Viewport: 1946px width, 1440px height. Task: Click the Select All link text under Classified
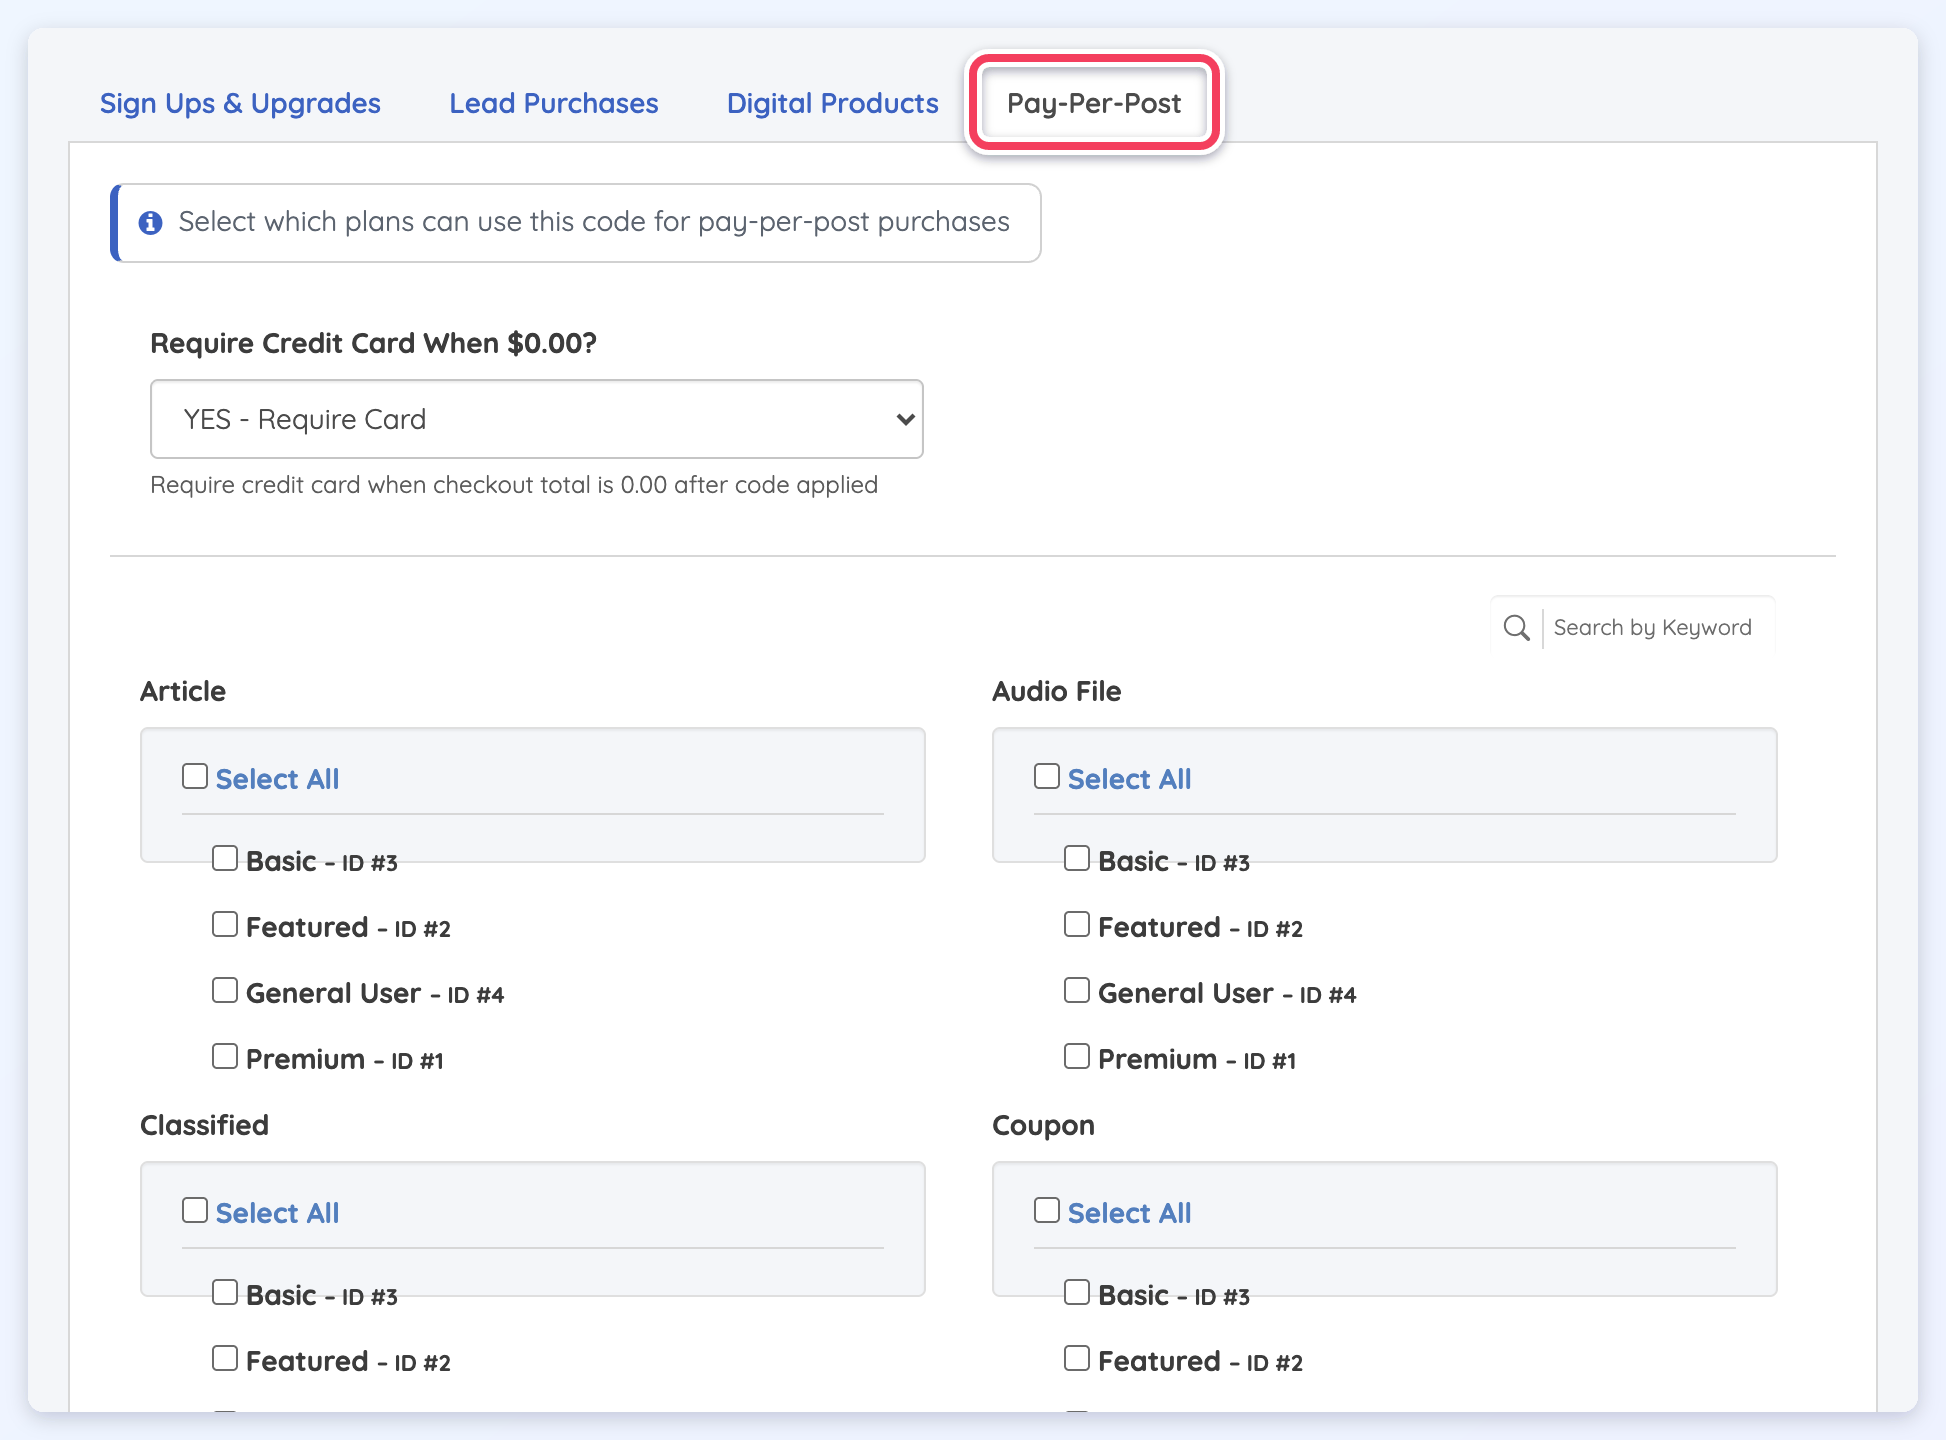tap(277, 1213)
